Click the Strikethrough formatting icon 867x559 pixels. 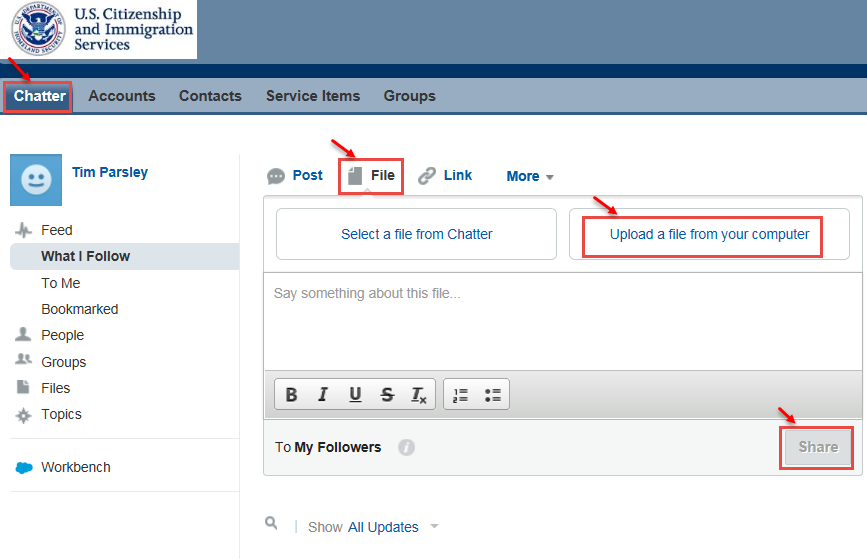click(x=387, y=395)
